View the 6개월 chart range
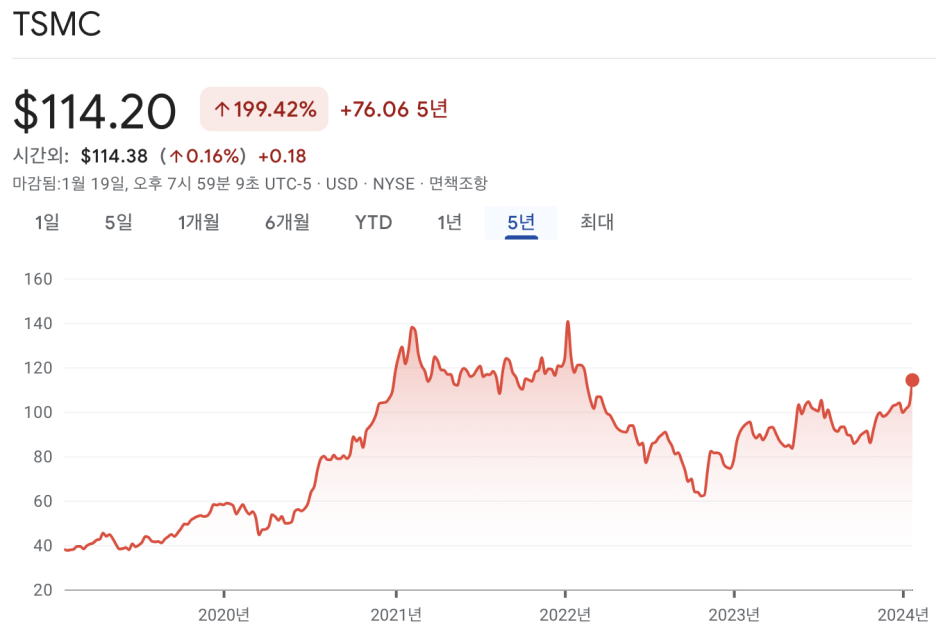936x629 pixels. pos(286,222)
